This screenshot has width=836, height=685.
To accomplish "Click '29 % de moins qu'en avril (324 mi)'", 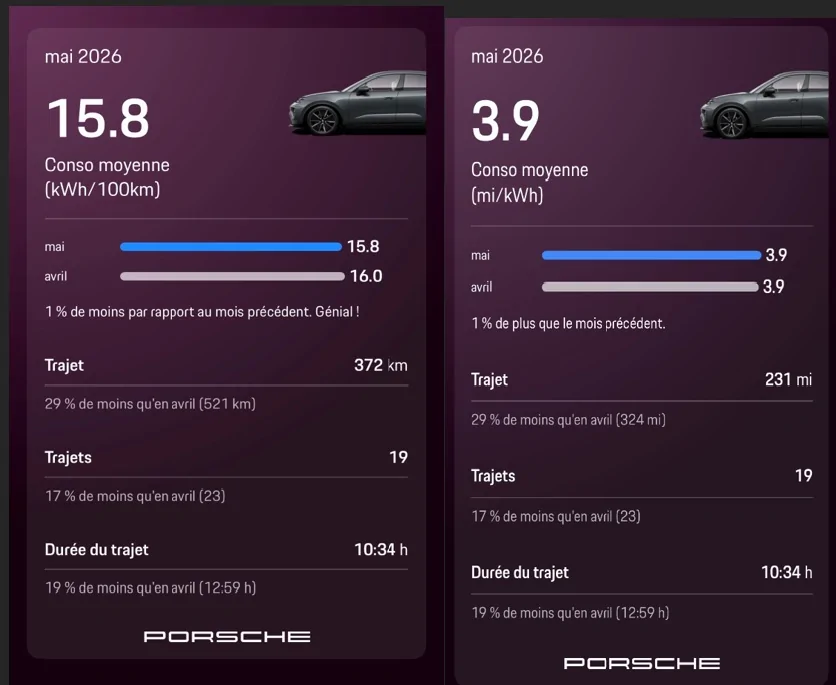I will coord(568,420).
